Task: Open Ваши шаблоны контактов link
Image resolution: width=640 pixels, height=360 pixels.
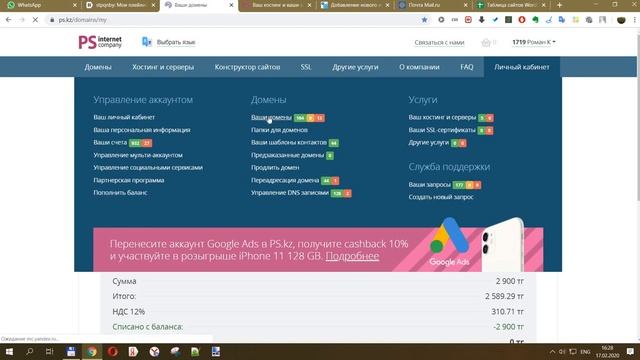Action: coord(289,142)
